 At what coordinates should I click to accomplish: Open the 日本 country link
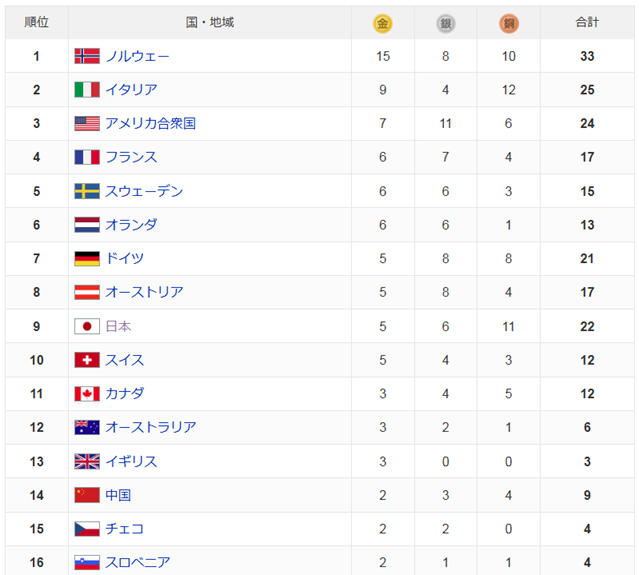(x=118, y=326)
